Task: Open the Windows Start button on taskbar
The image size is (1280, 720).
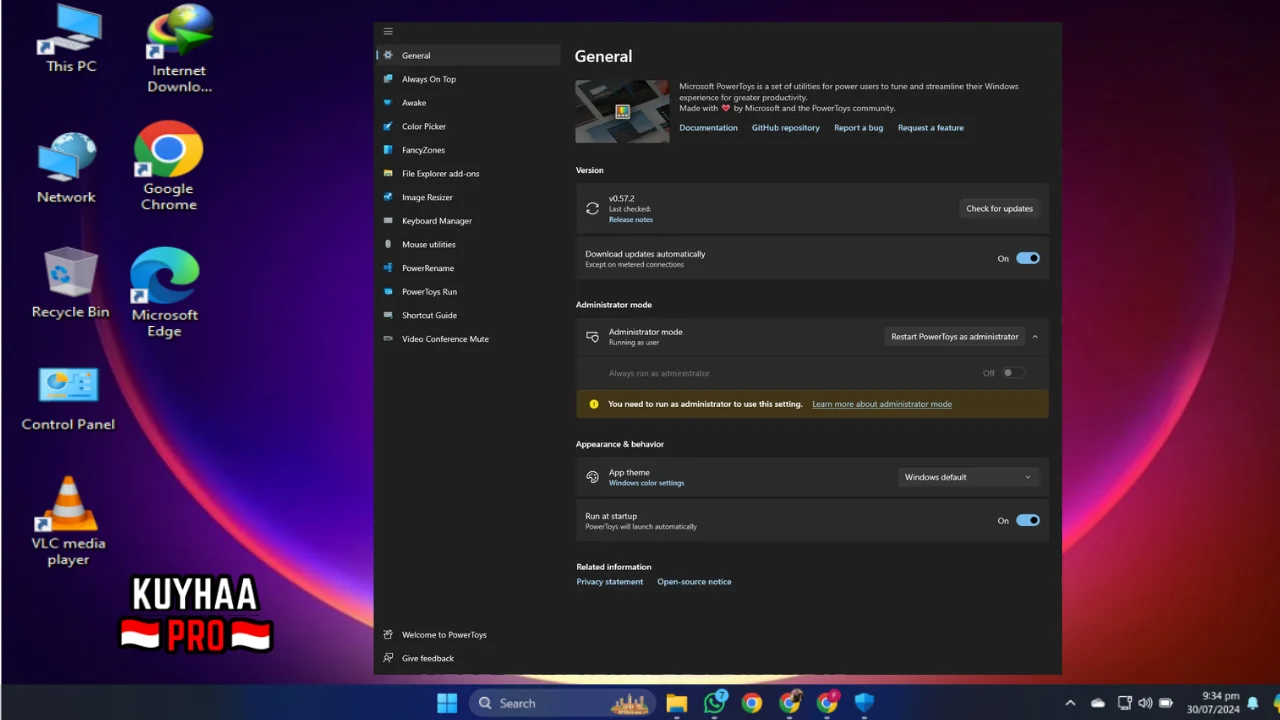Action: coord(447,703)
